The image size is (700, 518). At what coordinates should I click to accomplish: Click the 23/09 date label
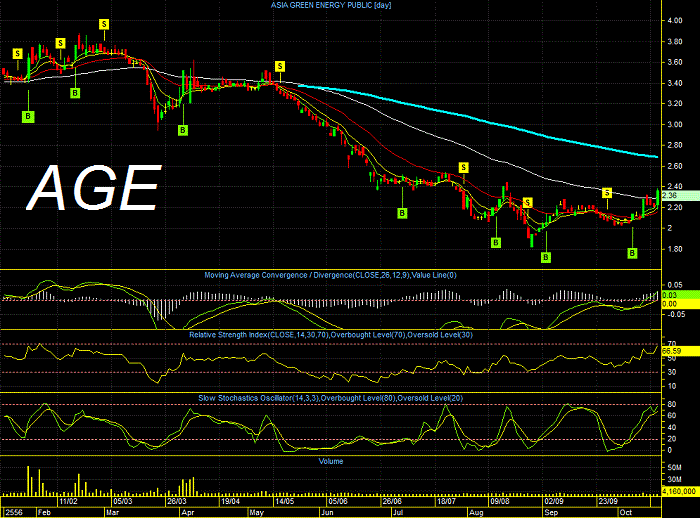coord(608,501)
